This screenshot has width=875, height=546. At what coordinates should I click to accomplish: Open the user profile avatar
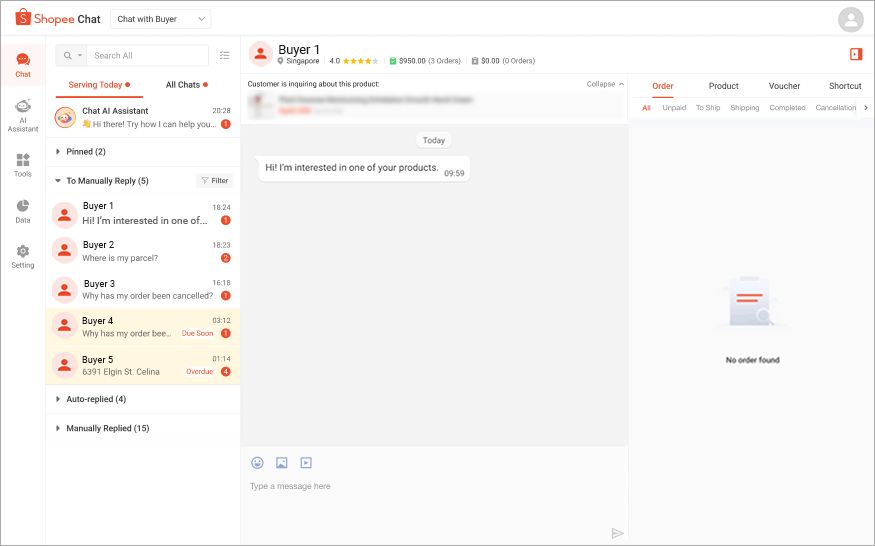850,20
